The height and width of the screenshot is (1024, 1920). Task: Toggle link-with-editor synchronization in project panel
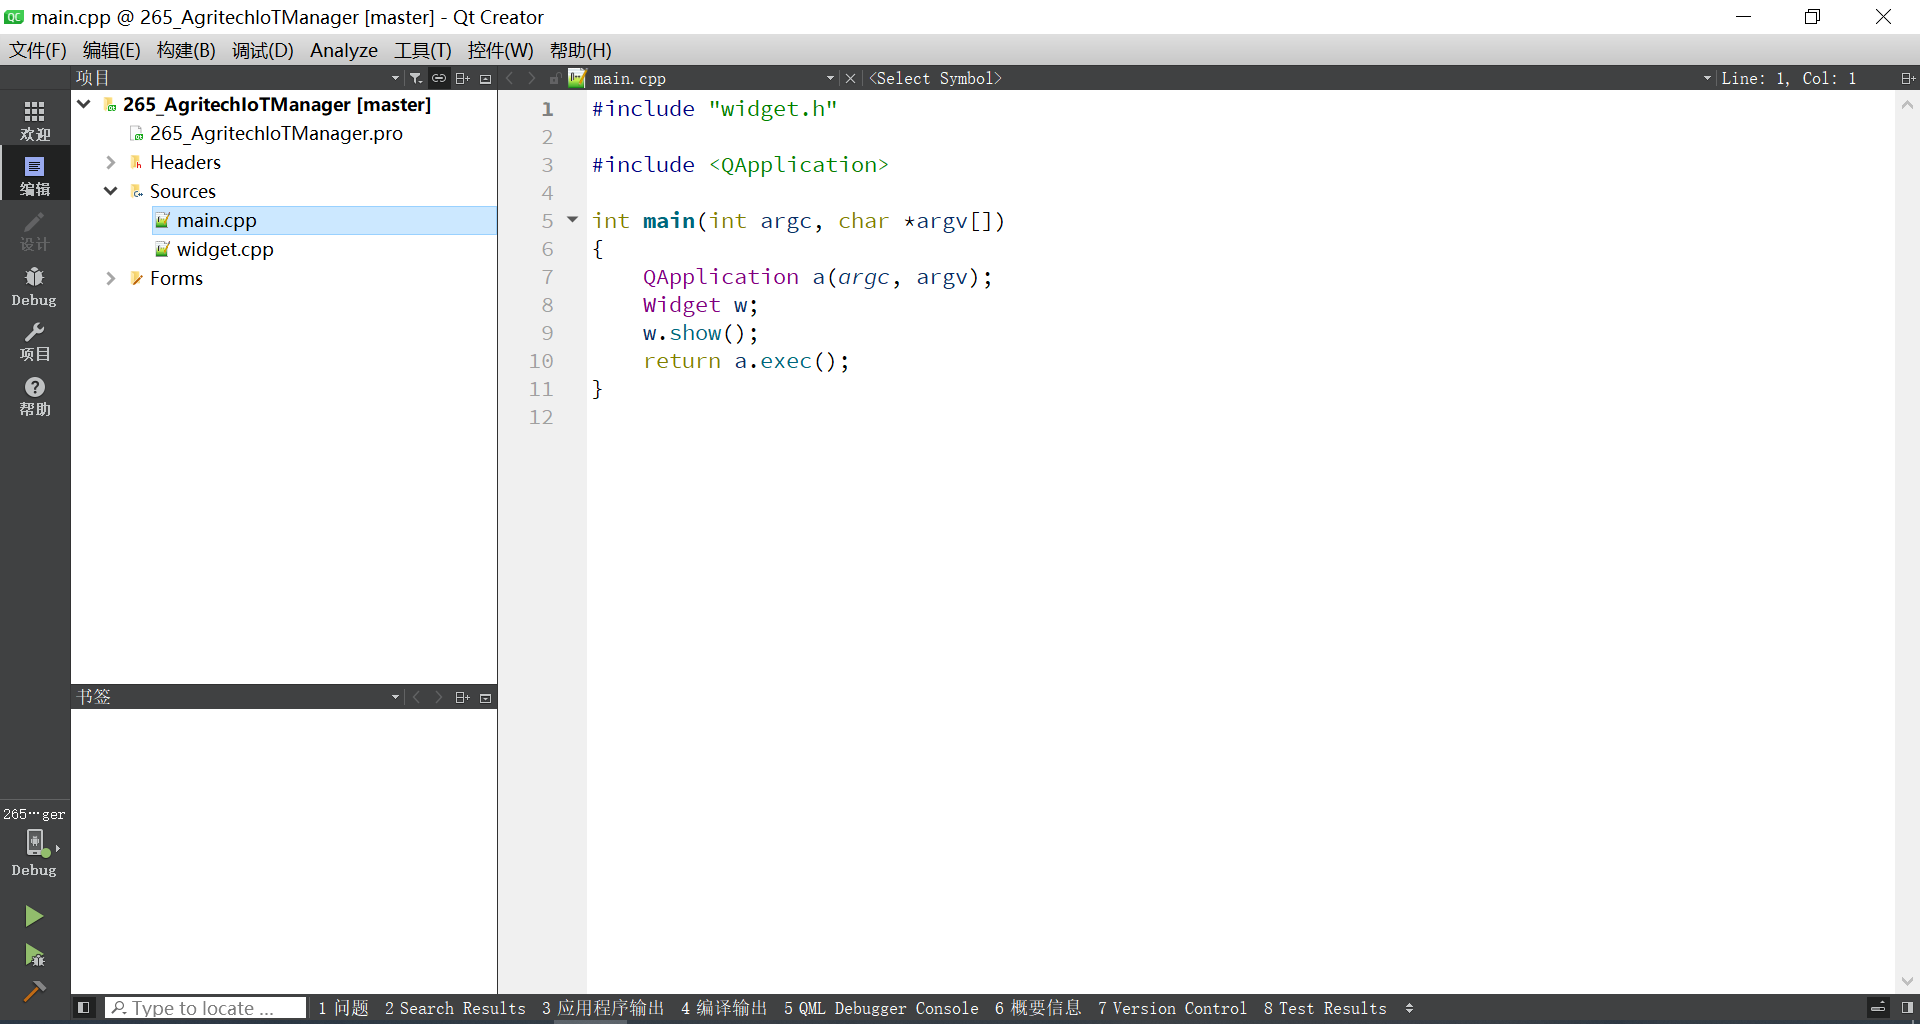tap(439, 78)
